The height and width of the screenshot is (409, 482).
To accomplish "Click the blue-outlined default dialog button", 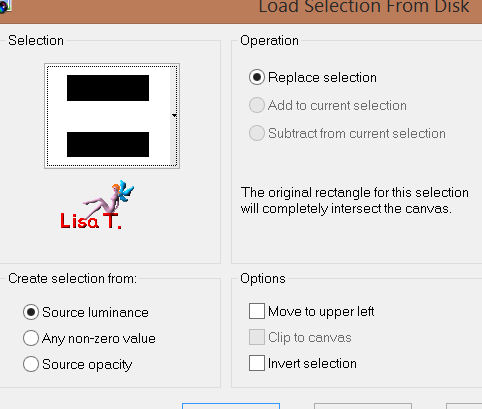I will click(x=231, y=406).
